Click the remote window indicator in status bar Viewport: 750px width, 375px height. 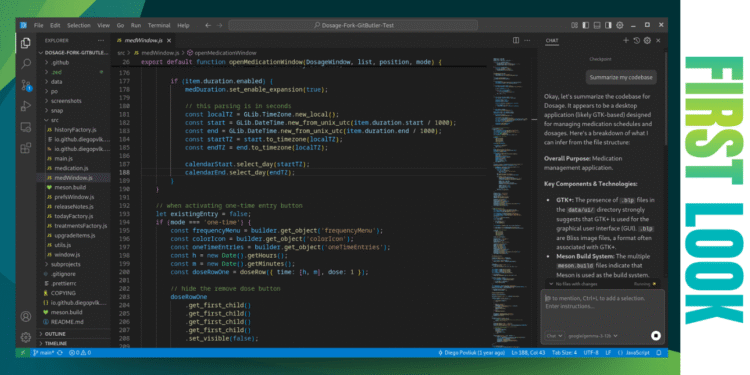(22, 353)
